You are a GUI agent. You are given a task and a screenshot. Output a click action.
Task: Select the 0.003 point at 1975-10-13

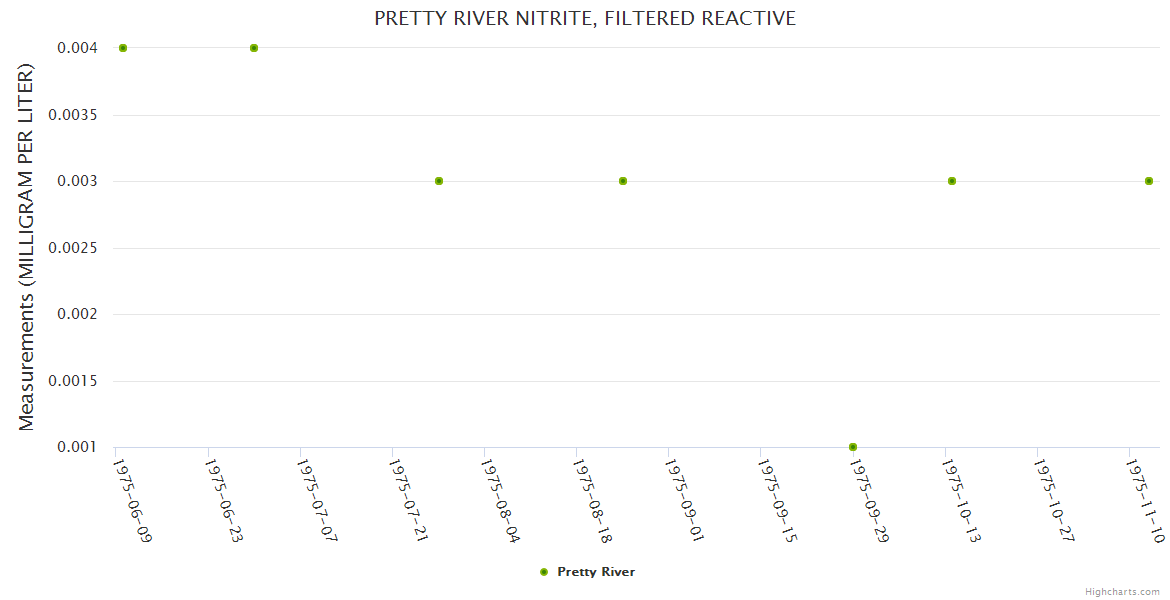point(952,181)
